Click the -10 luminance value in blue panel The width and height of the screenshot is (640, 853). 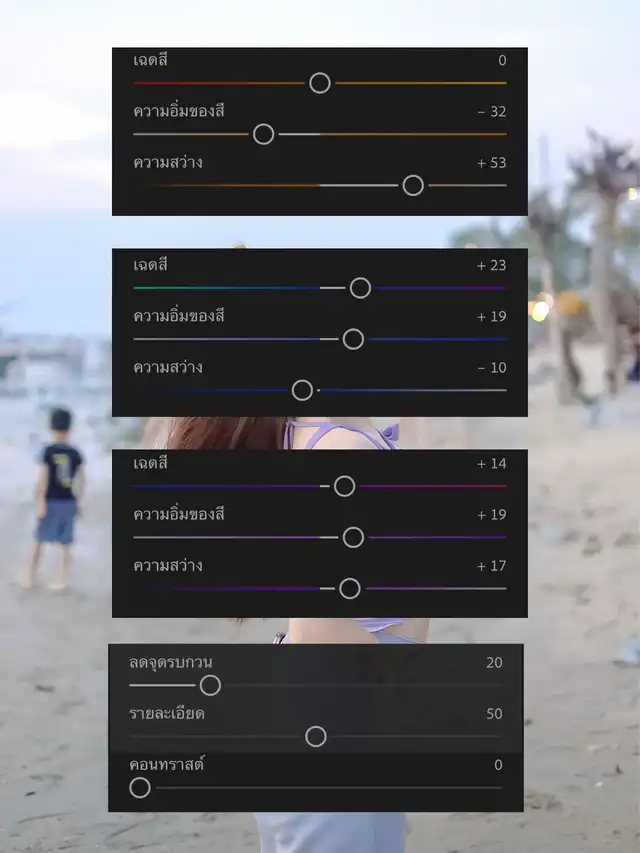tap(492, 367)
